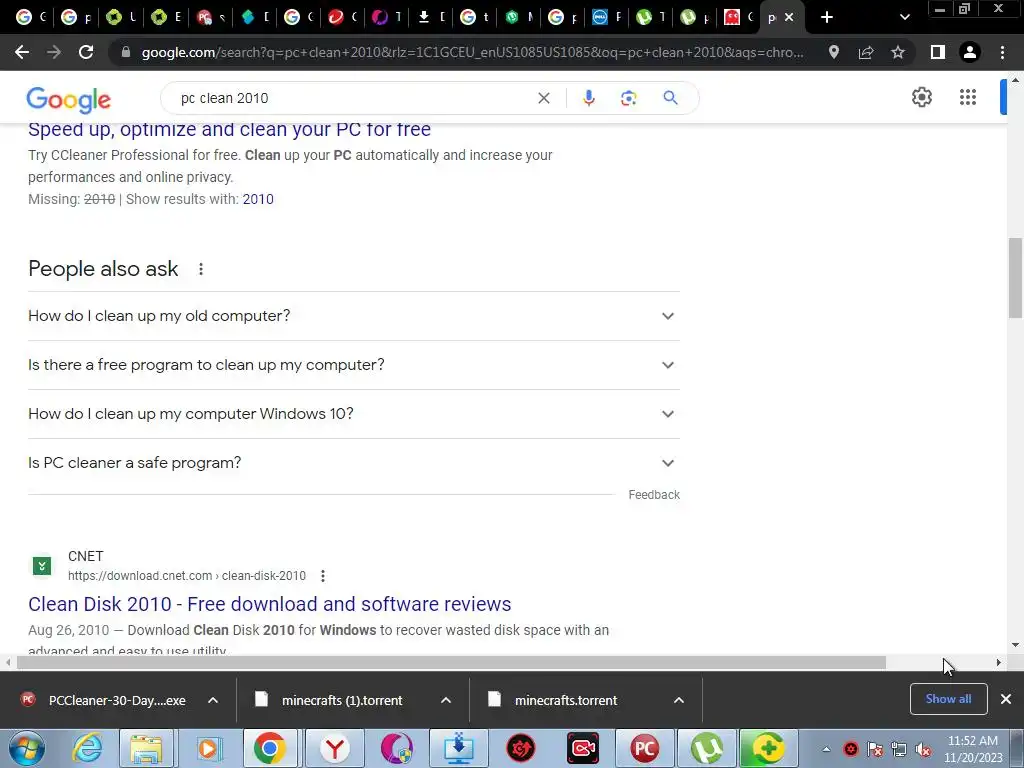Open the location permission icon in address bar
Screen dimensions: 1024x768
tap(833, 52)
